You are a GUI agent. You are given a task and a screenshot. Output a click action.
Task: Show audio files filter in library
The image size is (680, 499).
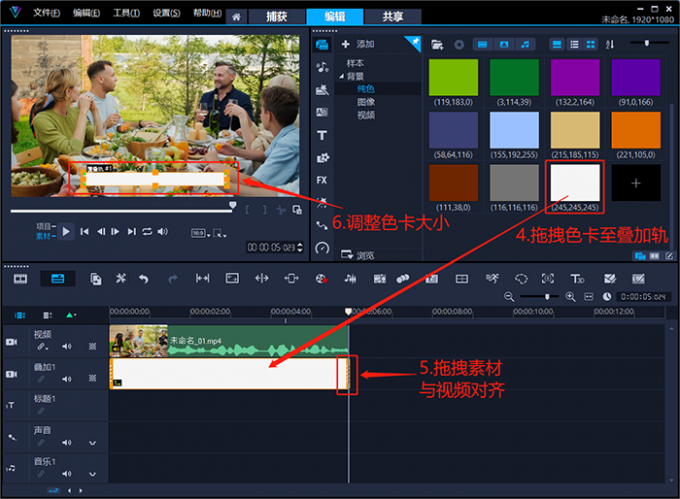coord(525,44)
